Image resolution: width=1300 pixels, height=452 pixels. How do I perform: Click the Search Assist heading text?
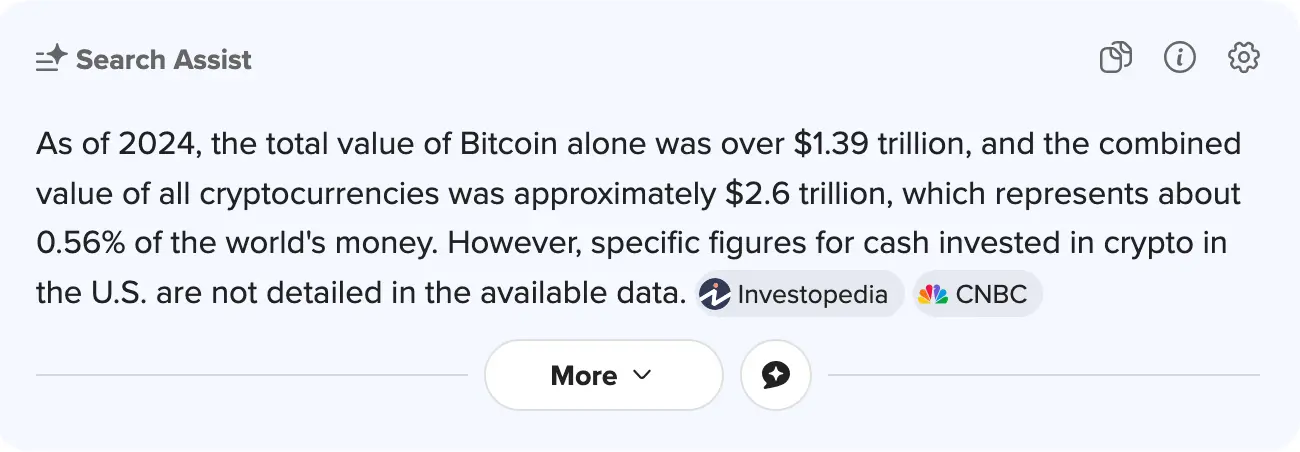click(x=164, y=60)
